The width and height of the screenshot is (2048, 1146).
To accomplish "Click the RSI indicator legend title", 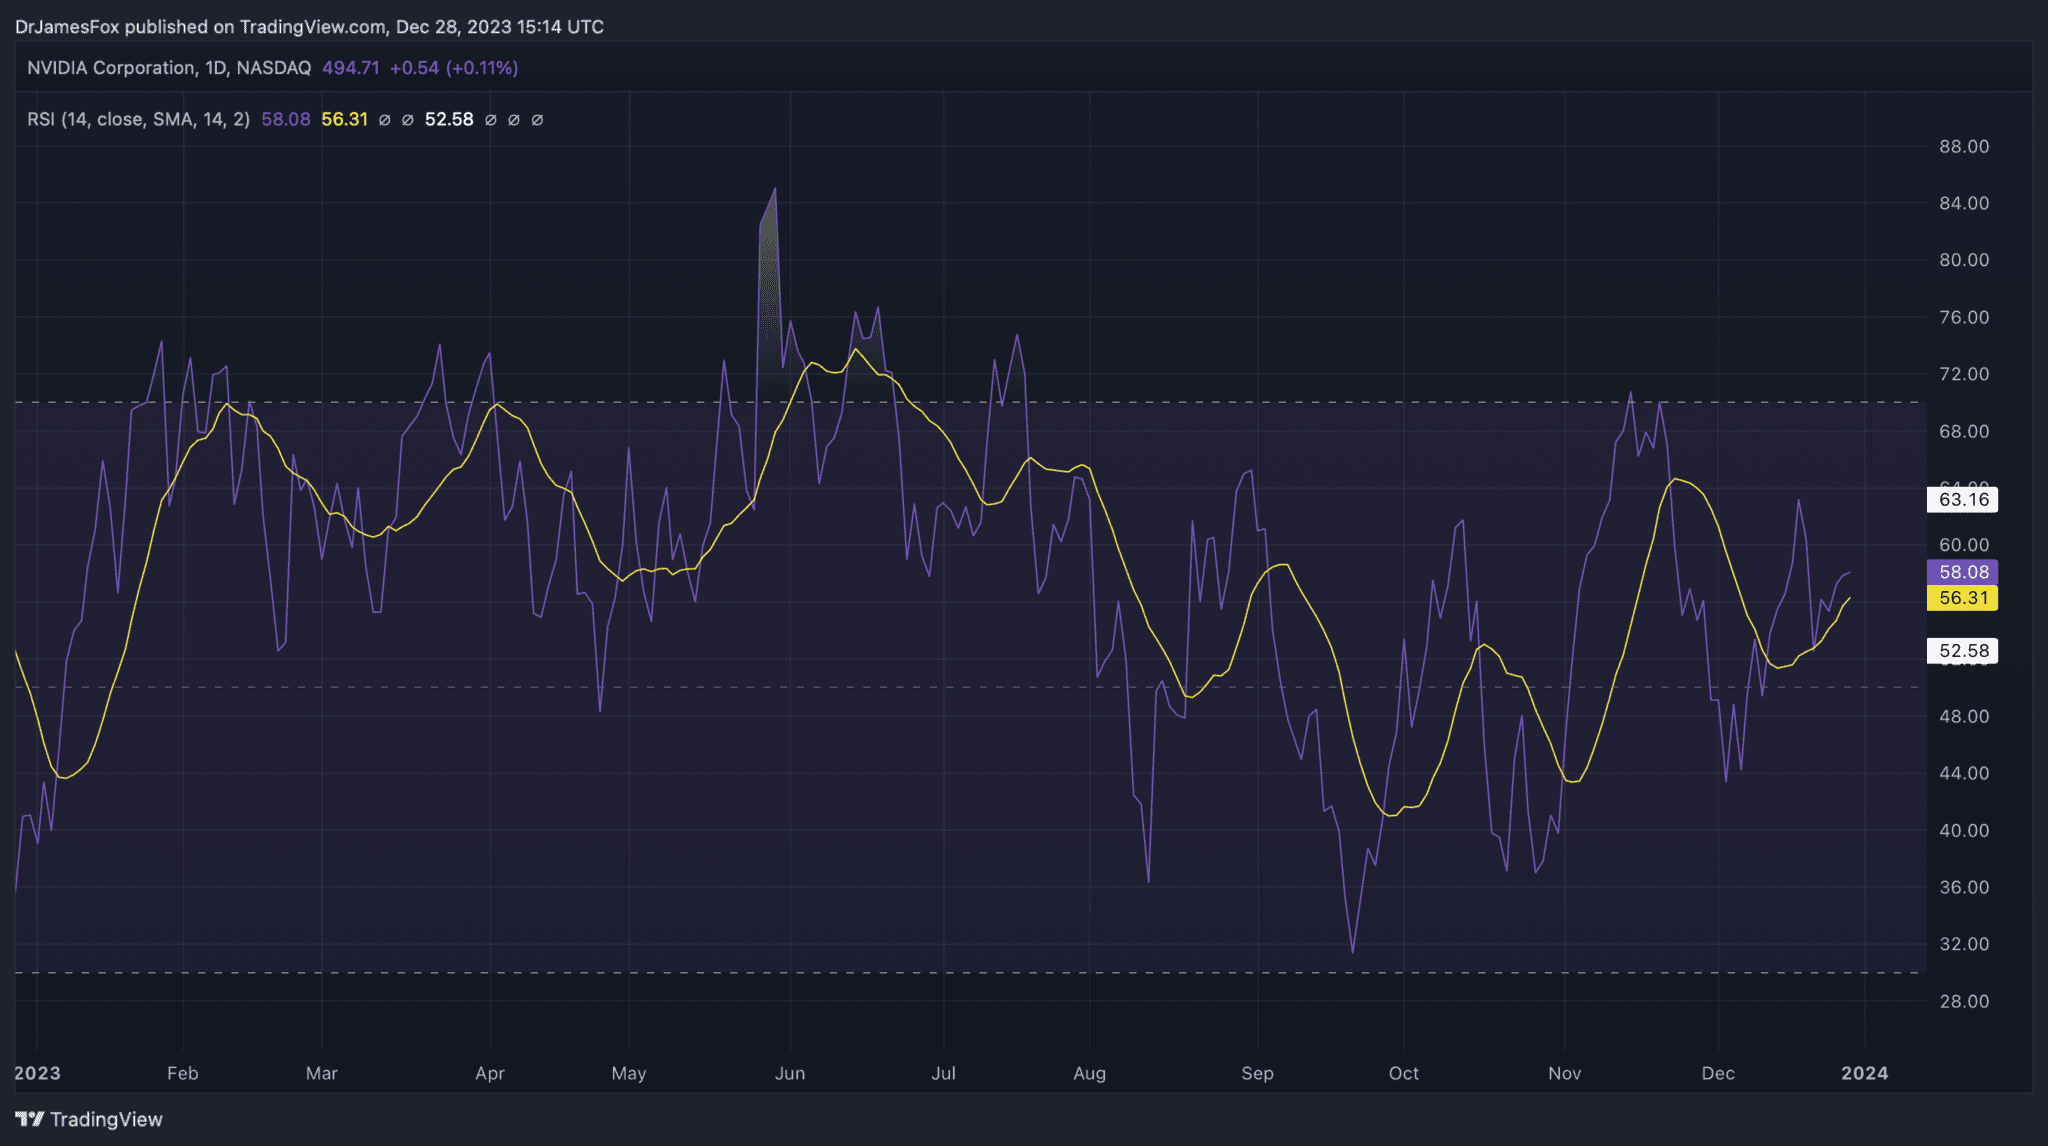I will point(138,119).
